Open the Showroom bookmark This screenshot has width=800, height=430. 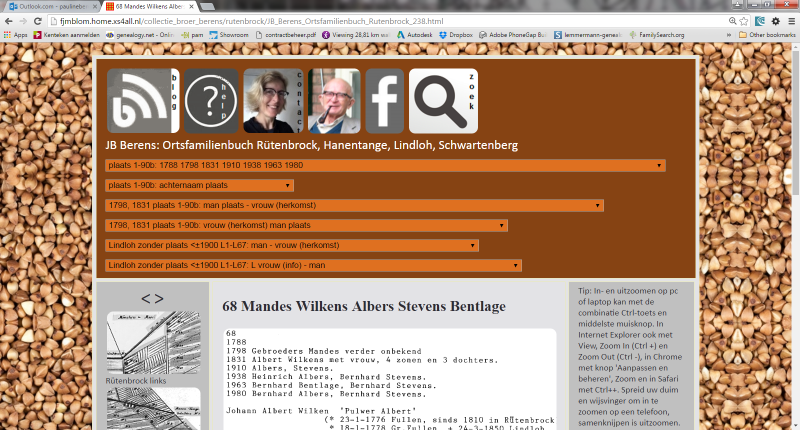[229, 35]
